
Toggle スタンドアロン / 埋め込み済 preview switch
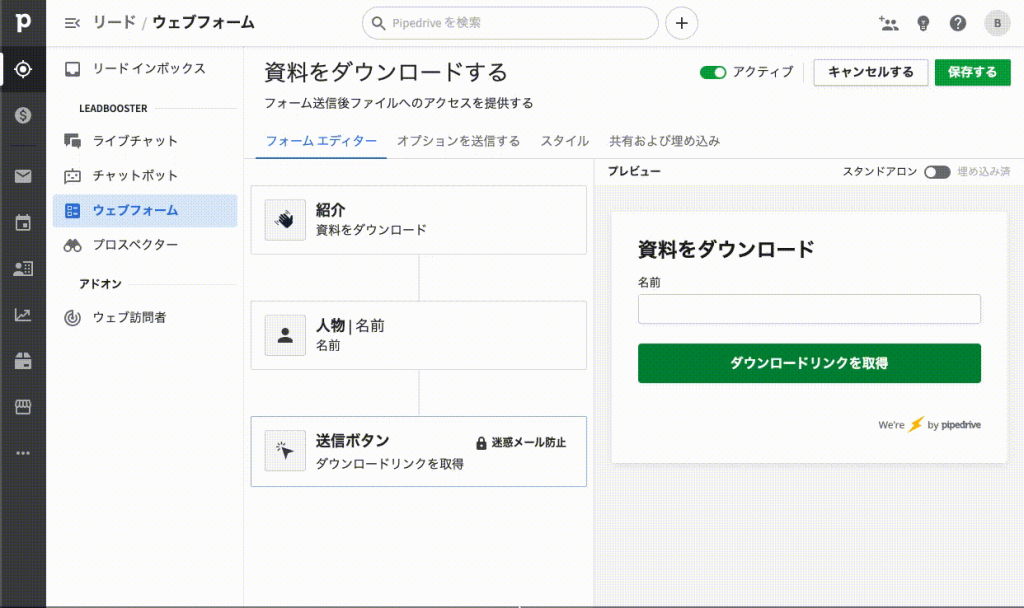[x=937, y=172]
